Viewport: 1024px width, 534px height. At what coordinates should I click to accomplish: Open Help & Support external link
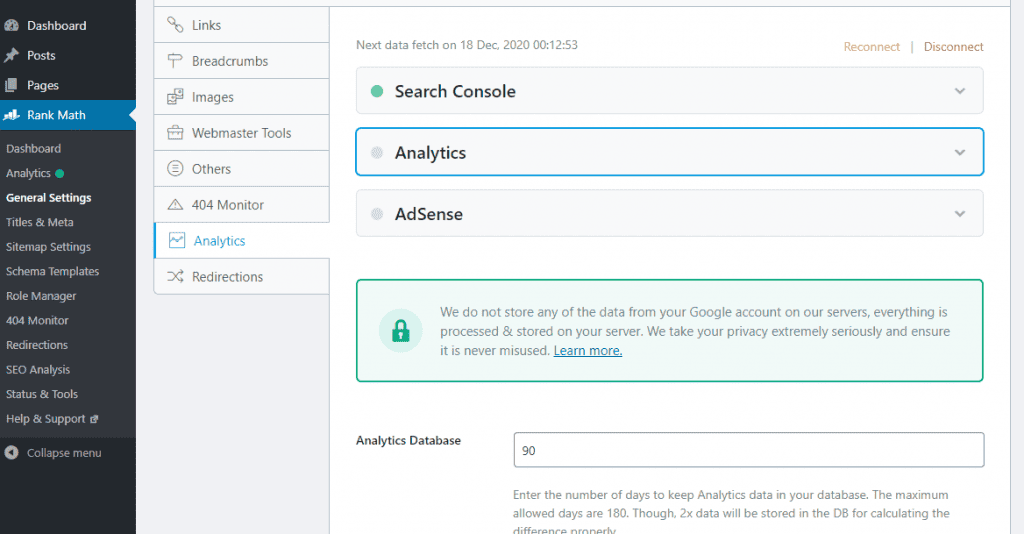click(52, 419)
